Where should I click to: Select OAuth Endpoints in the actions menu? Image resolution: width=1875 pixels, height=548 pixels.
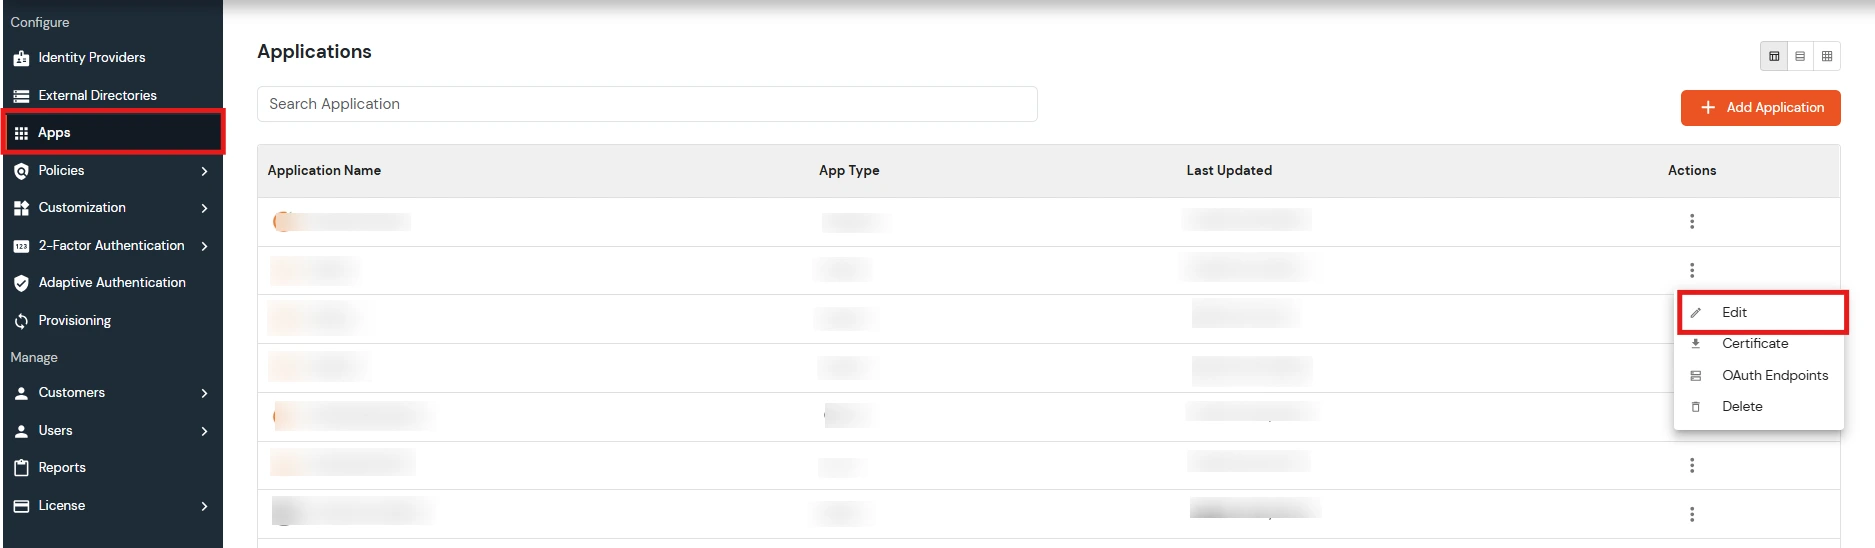(x=1774, y=375)
